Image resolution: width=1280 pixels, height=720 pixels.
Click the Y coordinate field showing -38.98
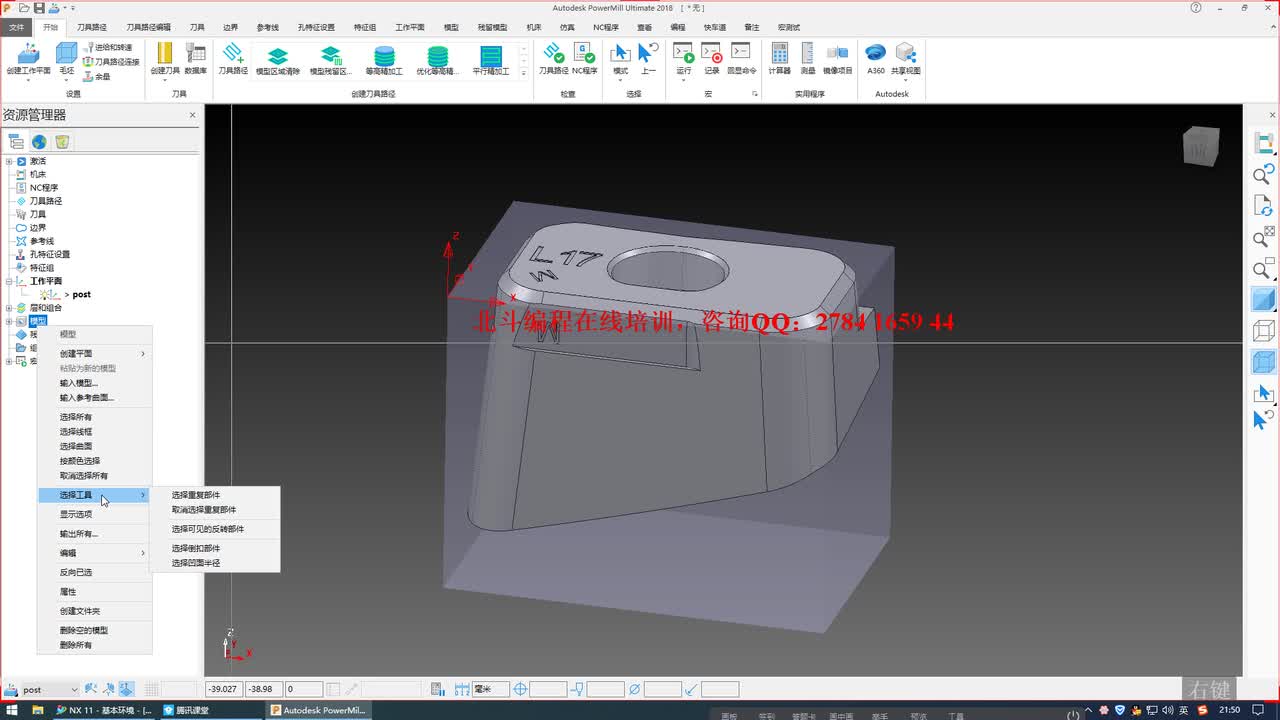coord(263,689)
